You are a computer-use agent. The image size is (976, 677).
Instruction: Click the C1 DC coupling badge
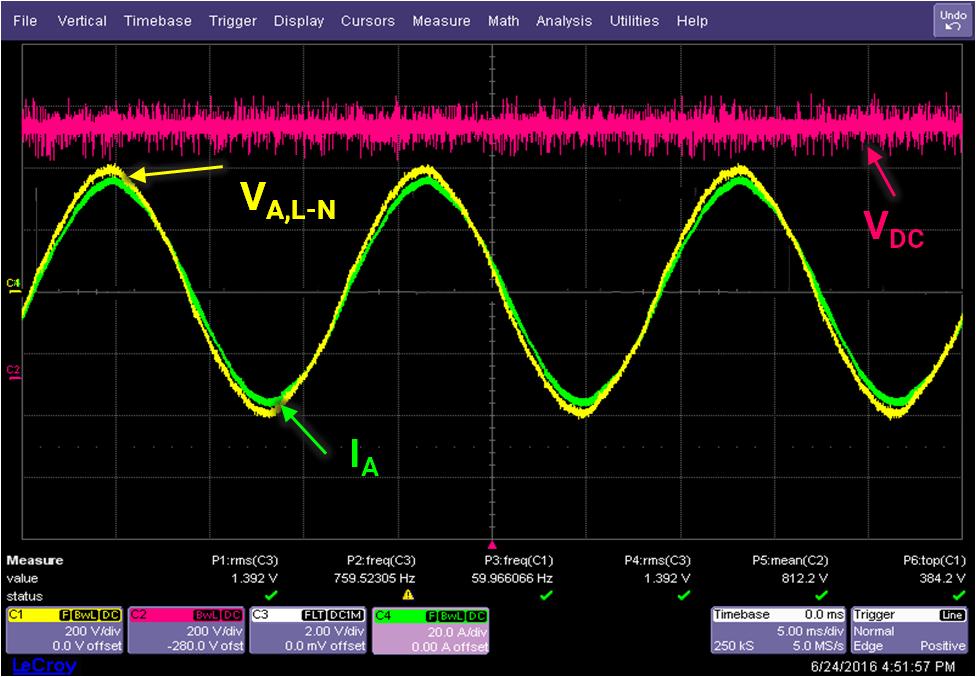[x=111, y=615]
